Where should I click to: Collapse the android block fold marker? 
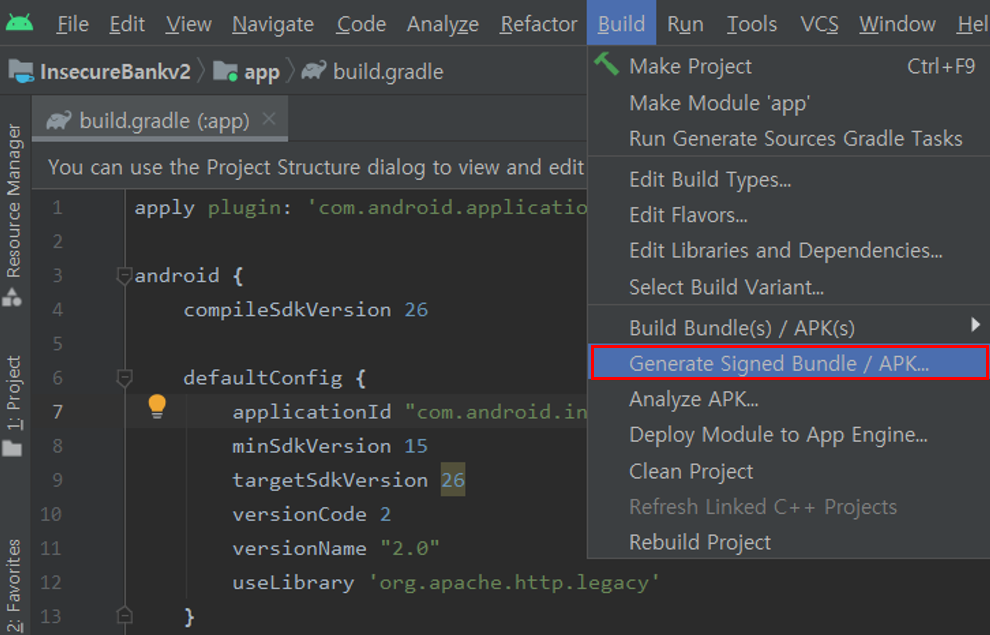124,276
